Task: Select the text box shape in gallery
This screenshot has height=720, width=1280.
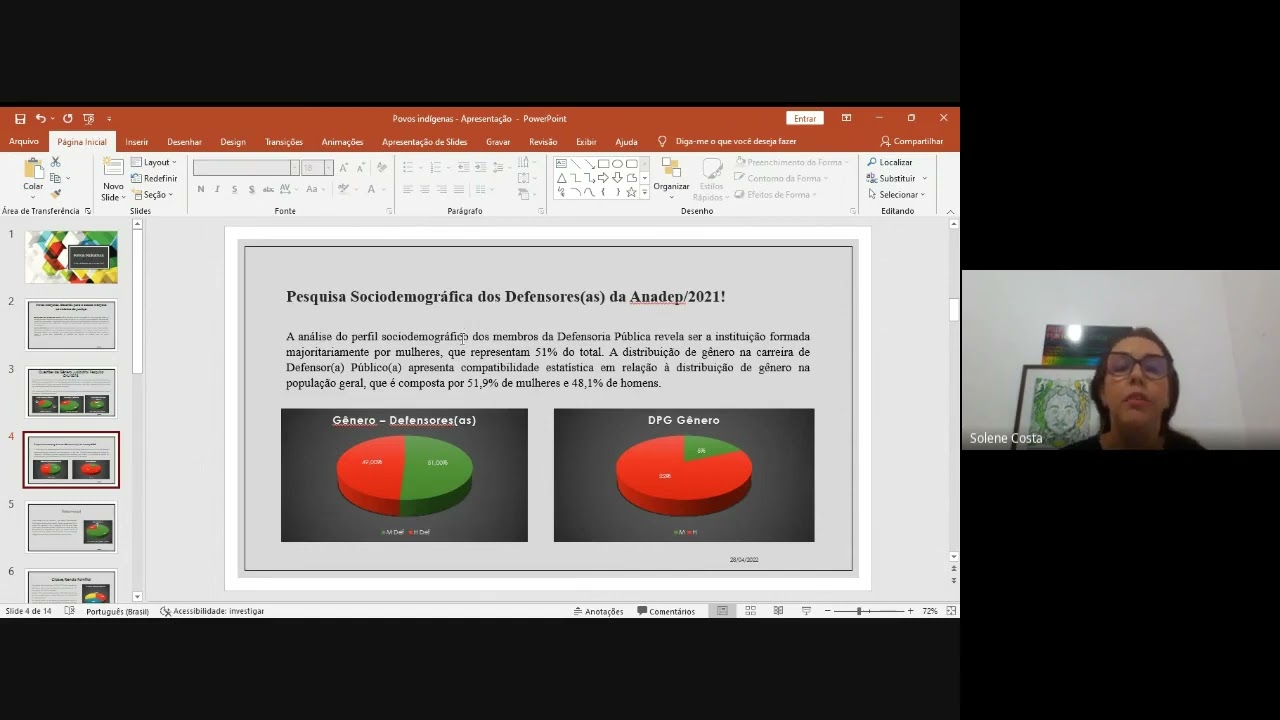Action: 561,164
